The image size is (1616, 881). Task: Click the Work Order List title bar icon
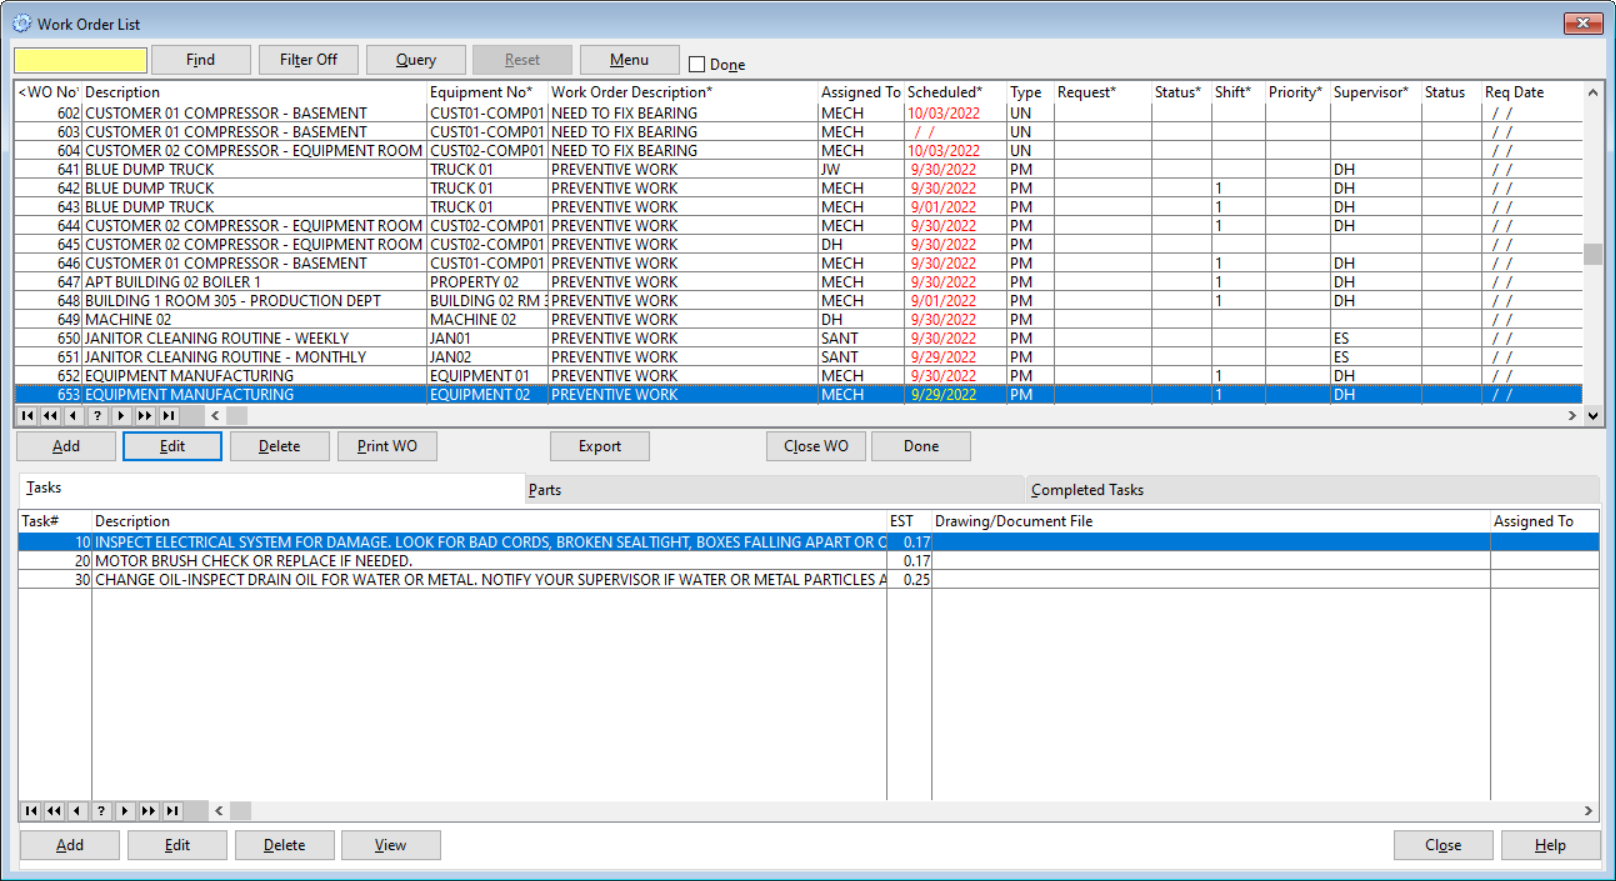coord(22,23)
